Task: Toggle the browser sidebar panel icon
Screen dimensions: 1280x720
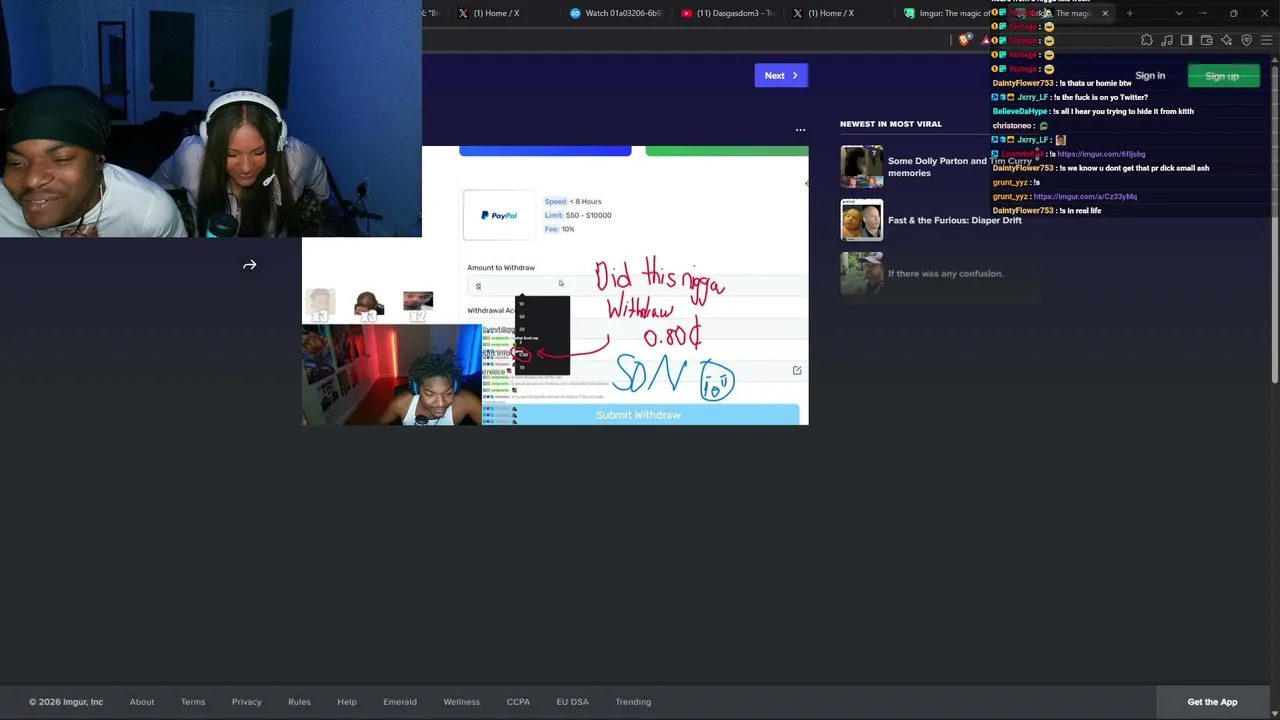Action: pyautogui.click(x=1186, y=40)
